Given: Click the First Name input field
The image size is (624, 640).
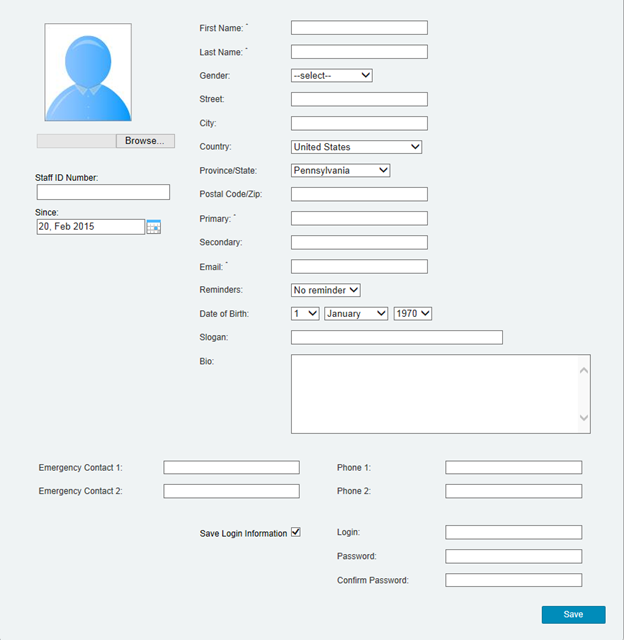Looking at the screenshot, I should pyautogui.click(x=359, y=28).
